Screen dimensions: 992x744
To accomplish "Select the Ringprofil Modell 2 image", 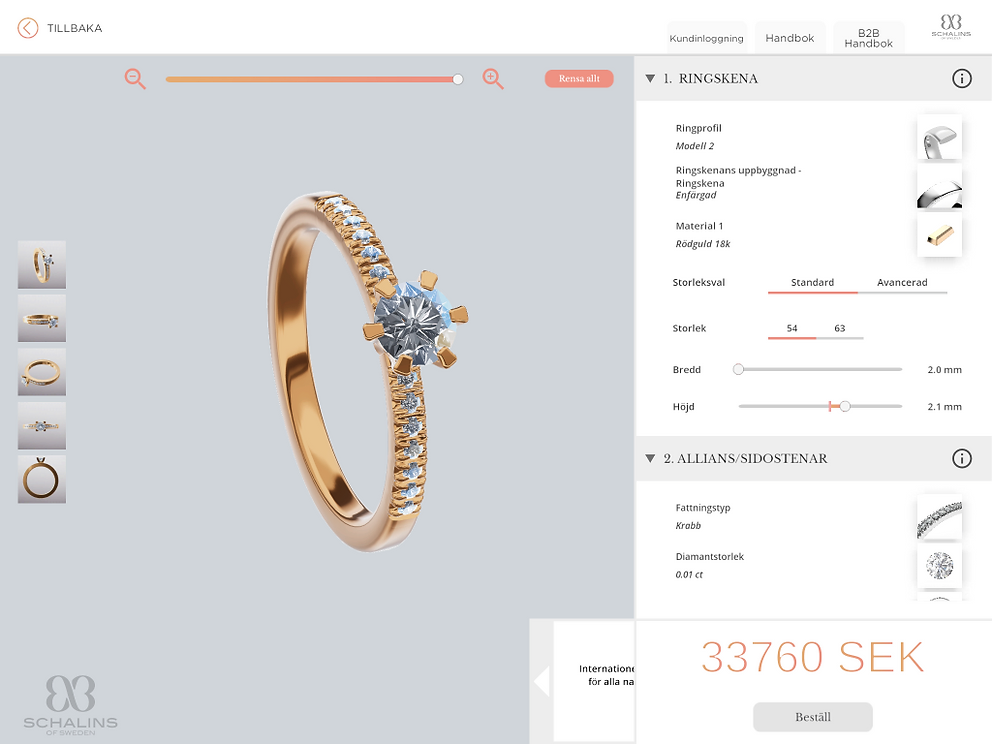I will [939, 137].
